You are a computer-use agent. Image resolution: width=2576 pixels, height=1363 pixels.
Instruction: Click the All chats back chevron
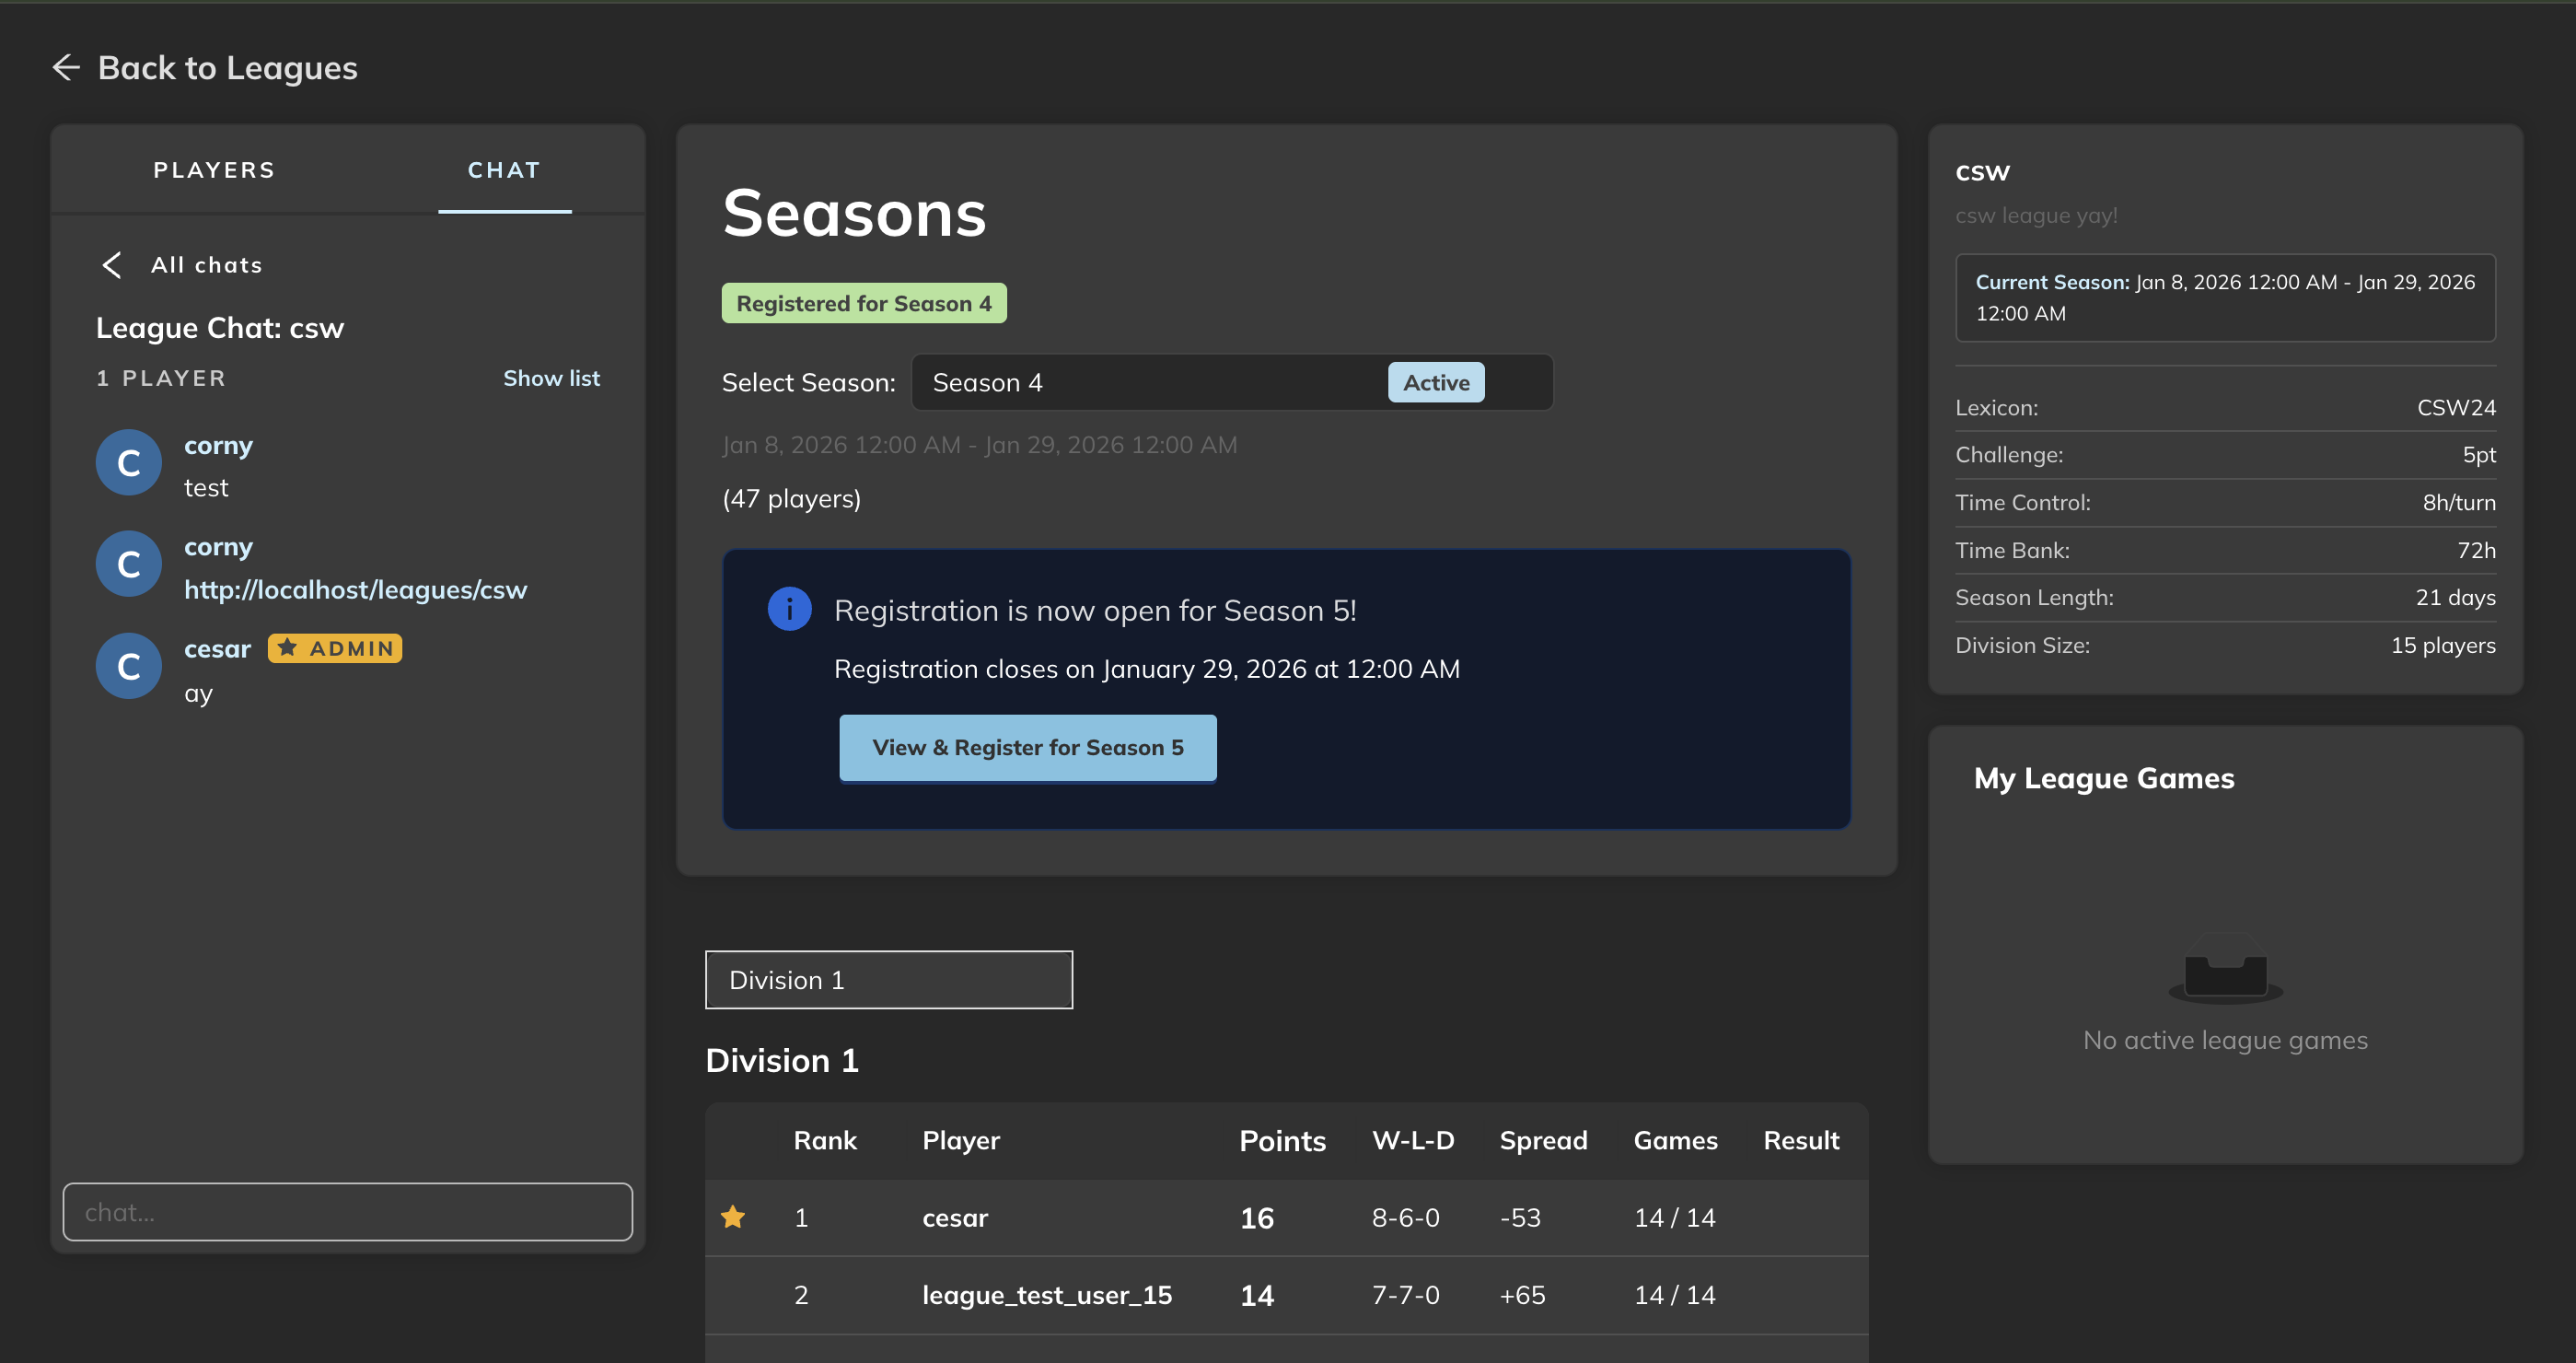coord(112,265)
